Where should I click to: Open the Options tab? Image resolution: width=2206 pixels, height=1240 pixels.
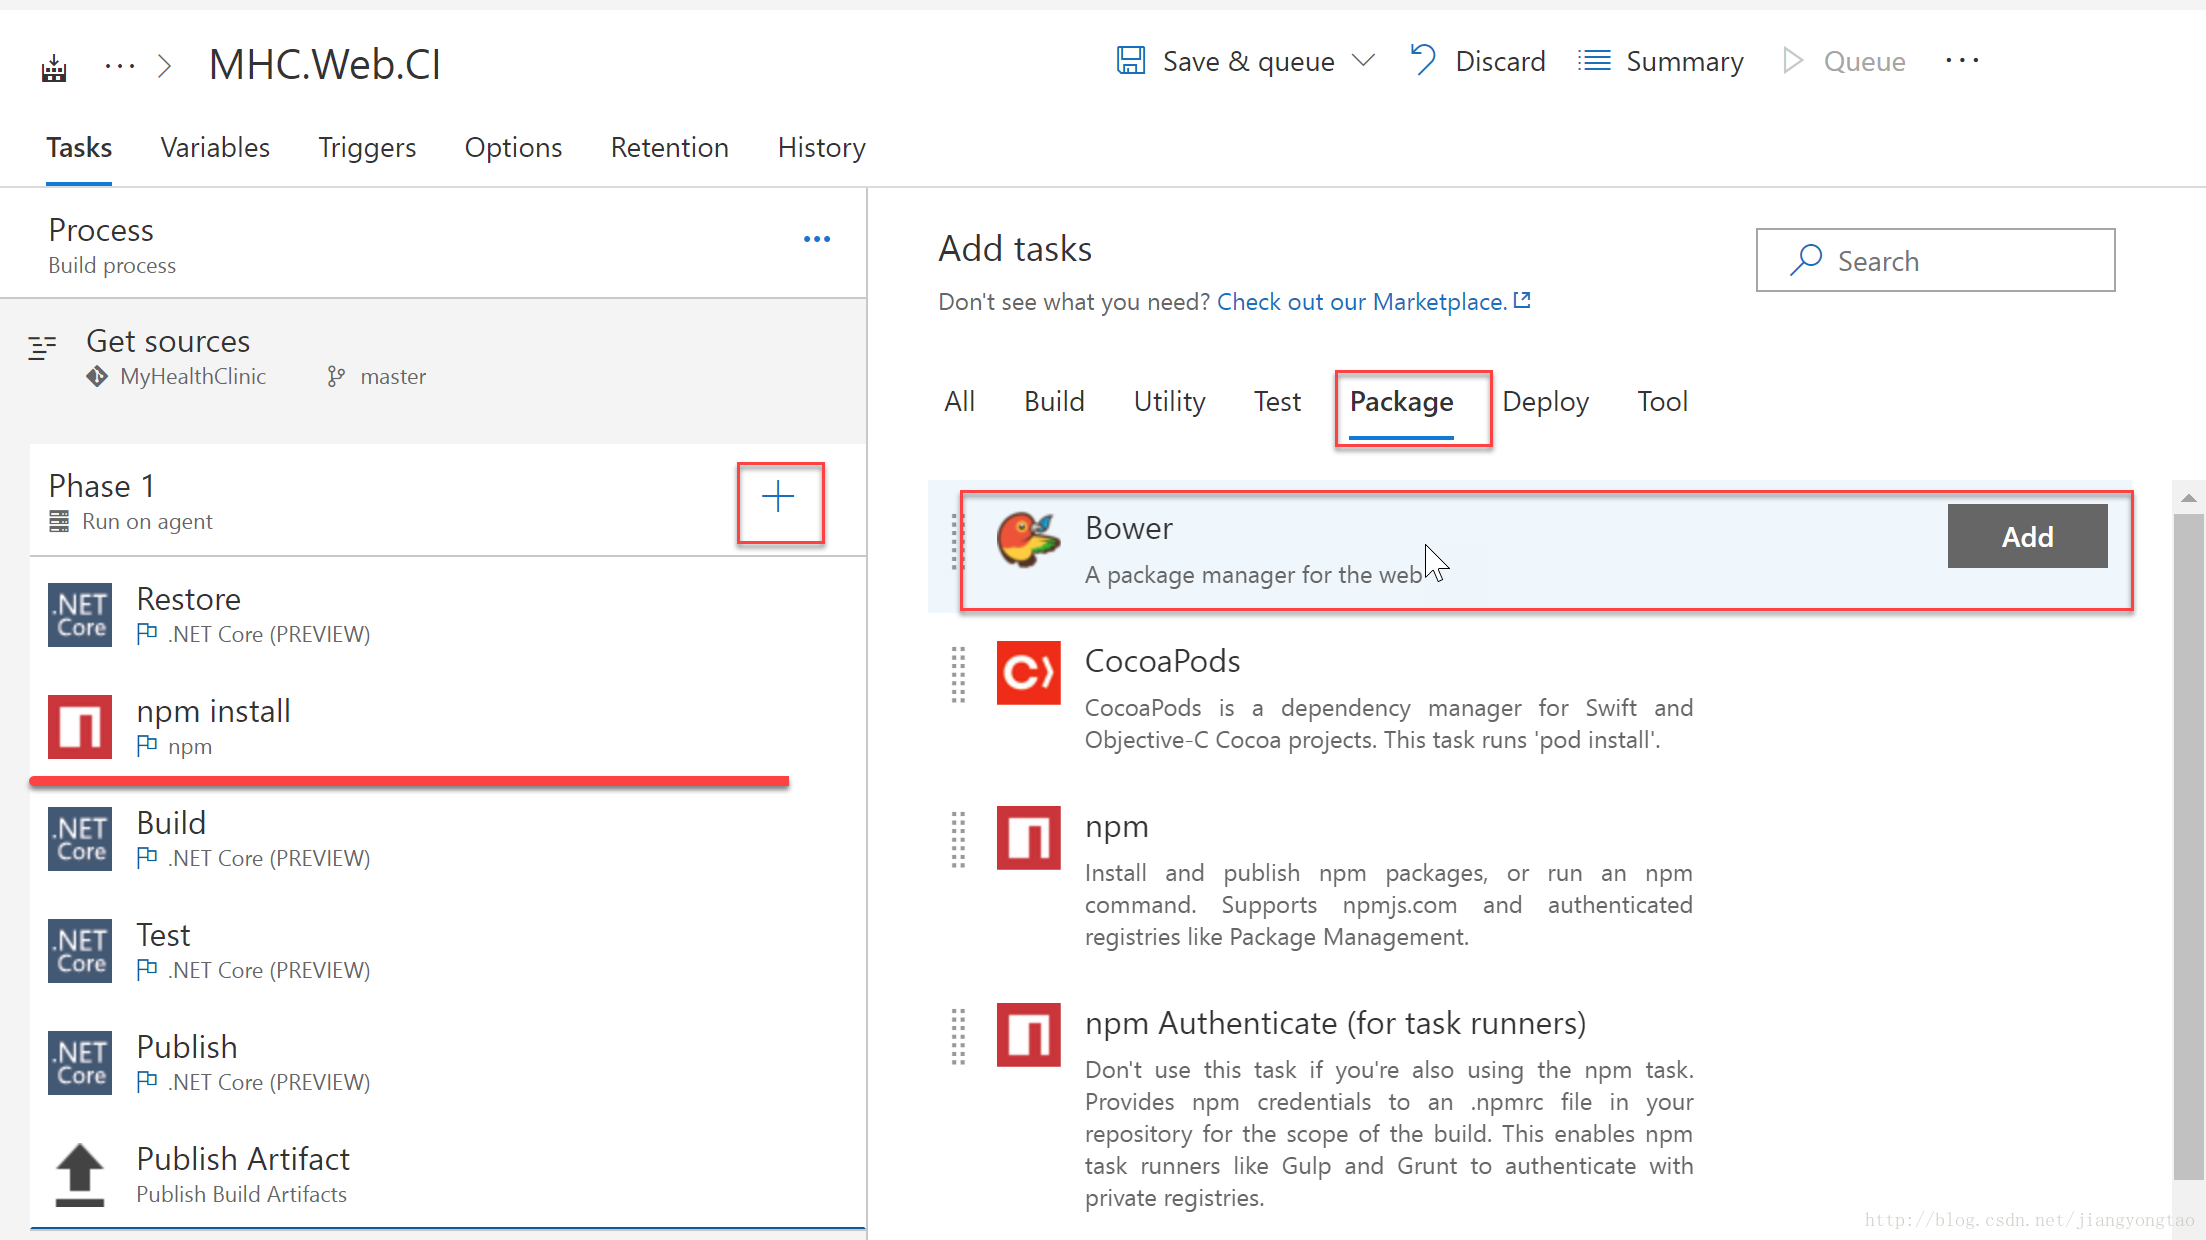[x=513, y=148]
